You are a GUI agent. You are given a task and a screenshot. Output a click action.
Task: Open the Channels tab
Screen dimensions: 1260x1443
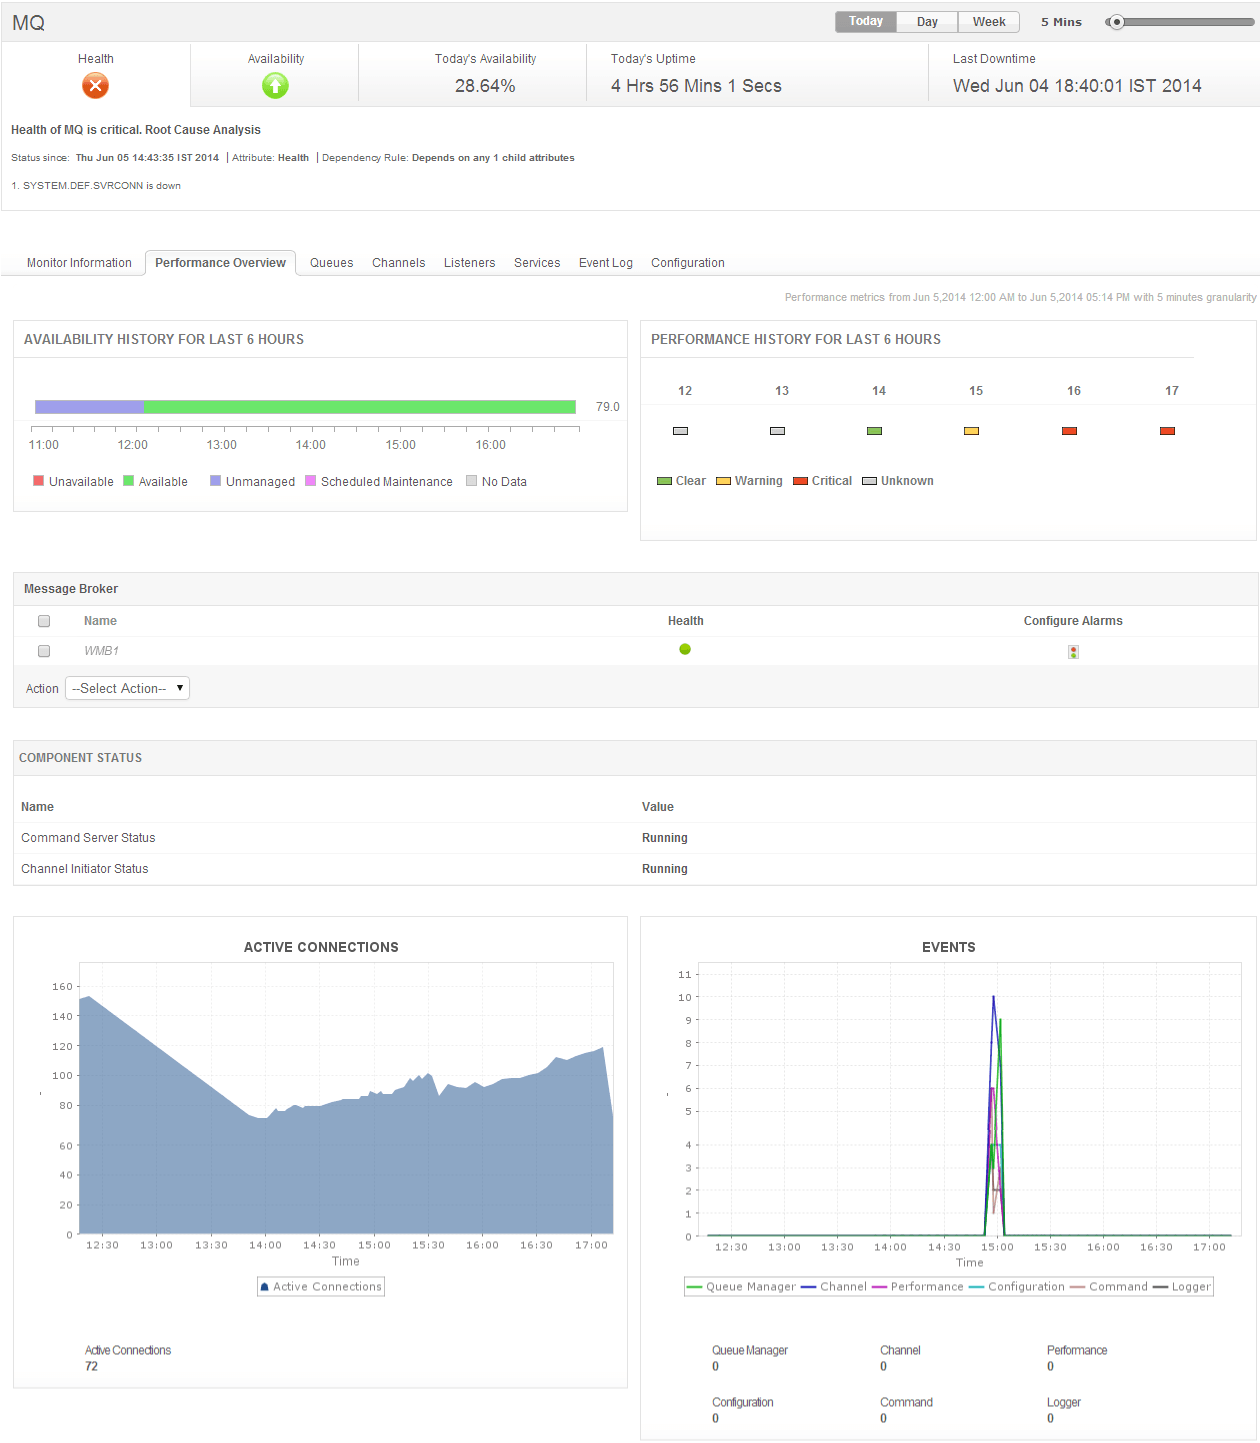tap(398, 263)
